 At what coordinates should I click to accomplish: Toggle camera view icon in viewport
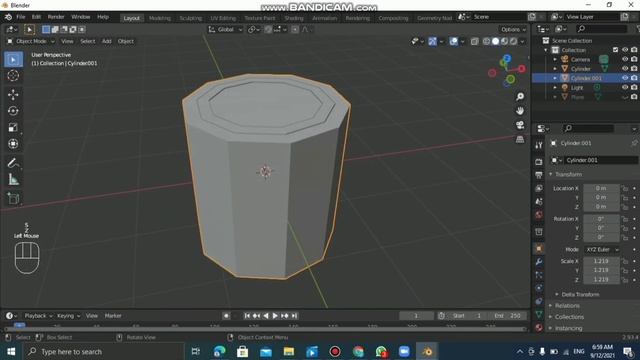pyautogui.click(x=520, y=125)
